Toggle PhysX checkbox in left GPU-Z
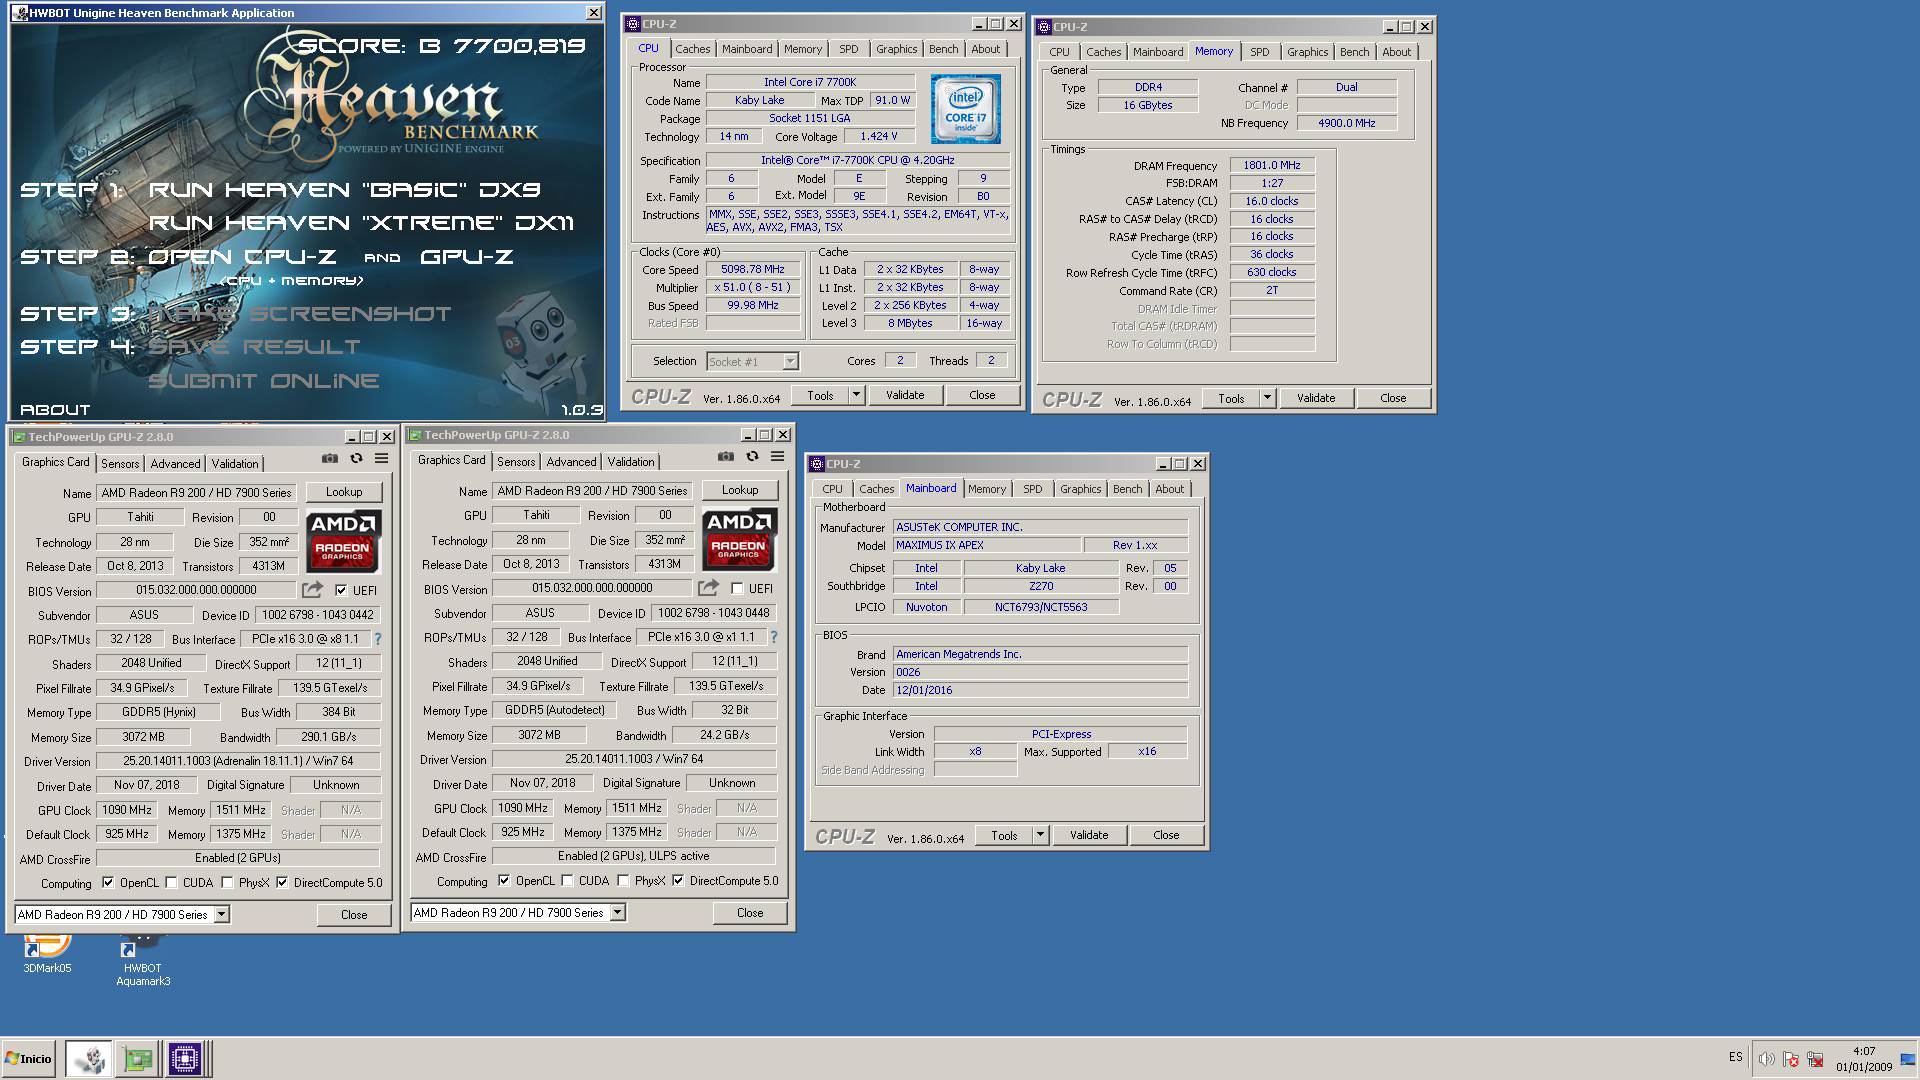 tap(227, 883)
